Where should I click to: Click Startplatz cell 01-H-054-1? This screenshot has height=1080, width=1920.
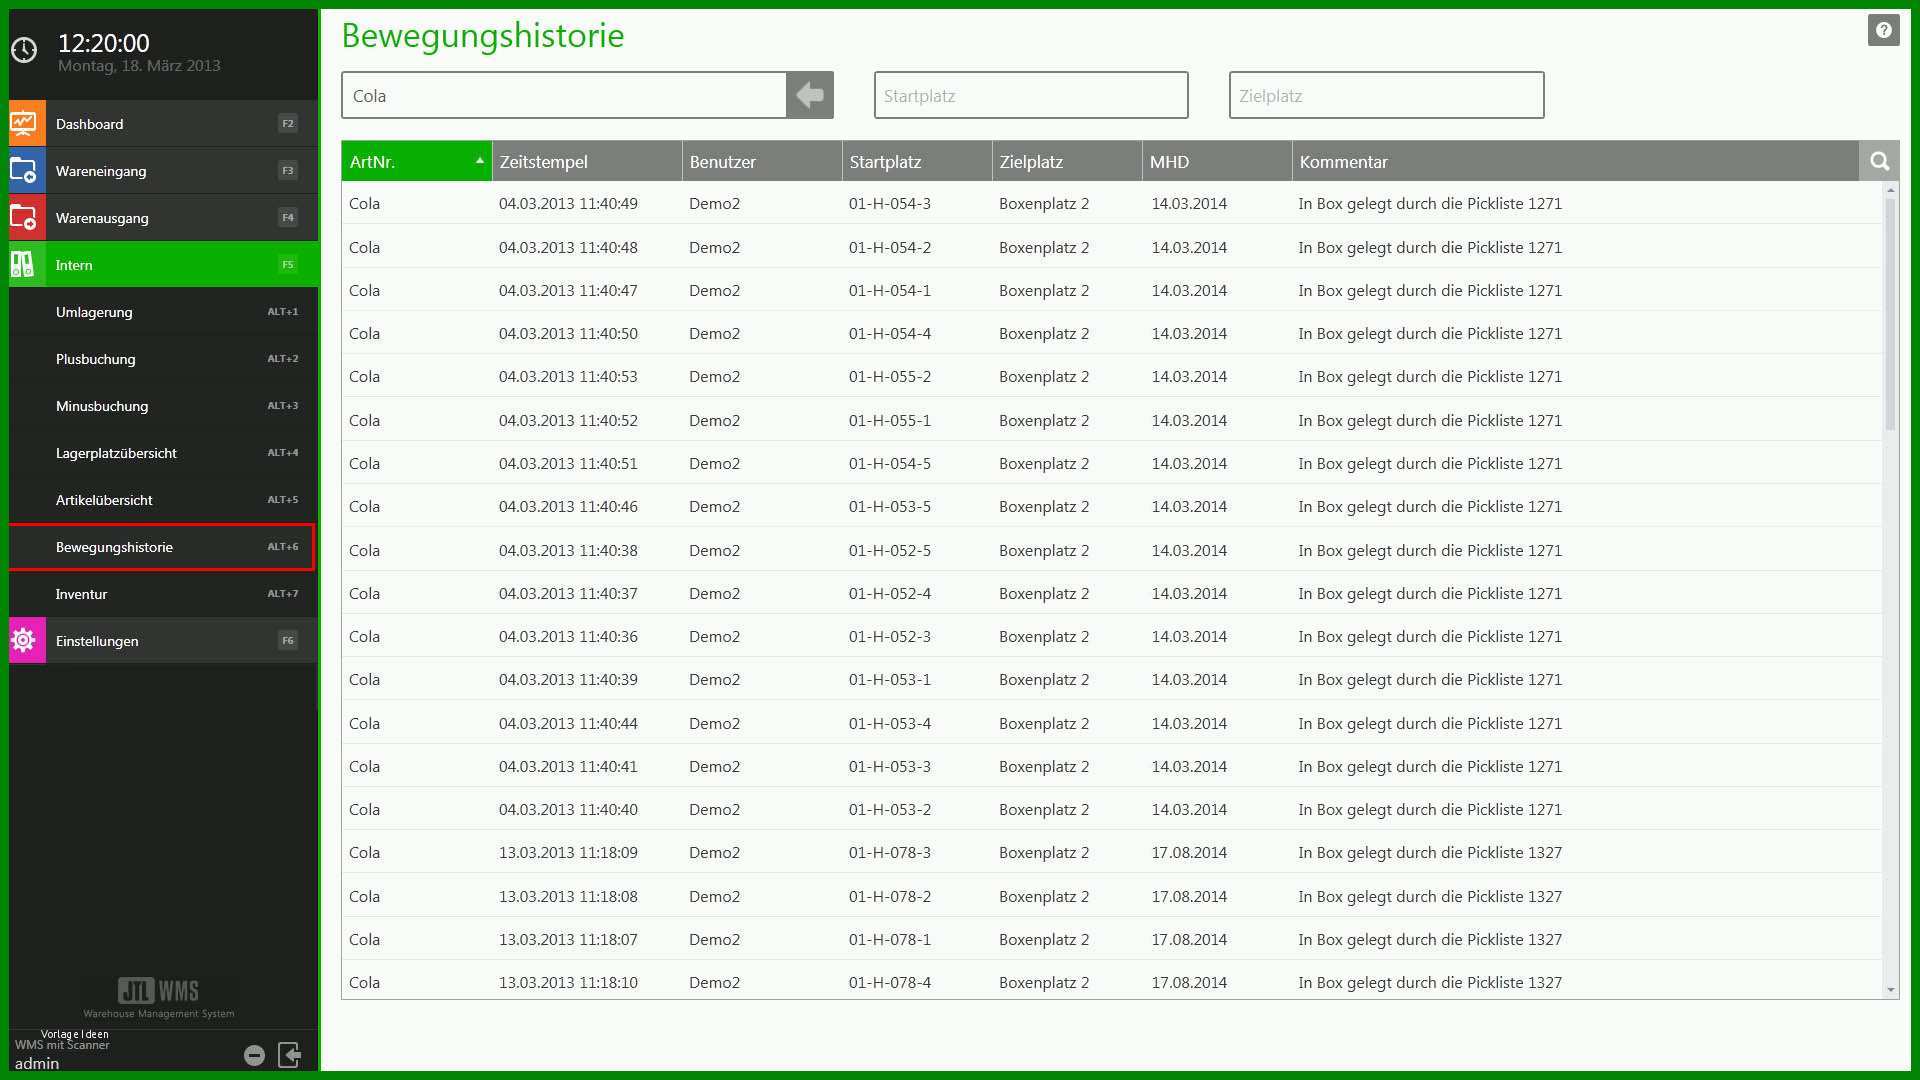pos(889,290)
